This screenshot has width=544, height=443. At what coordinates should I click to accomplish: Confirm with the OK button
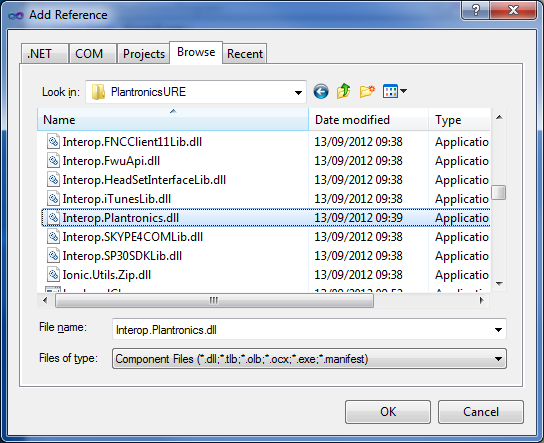click(x=388, y=412)
